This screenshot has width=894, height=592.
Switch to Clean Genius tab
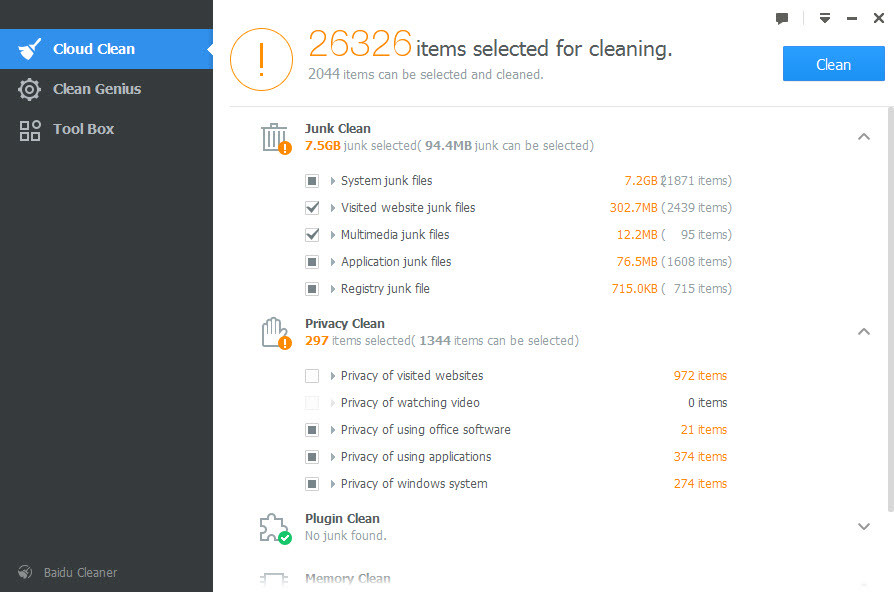click(x=106, y=89)
